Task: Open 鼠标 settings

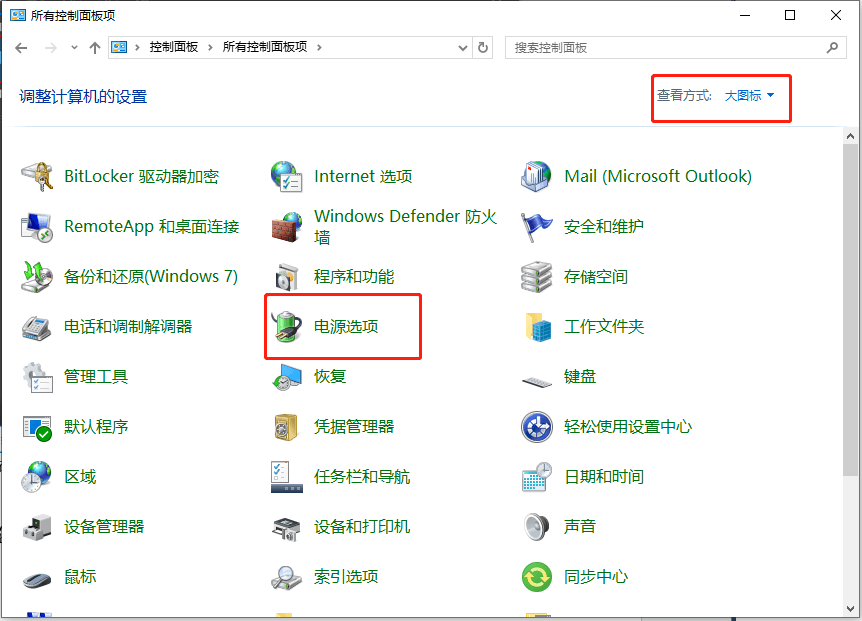Action: [79, 576]
